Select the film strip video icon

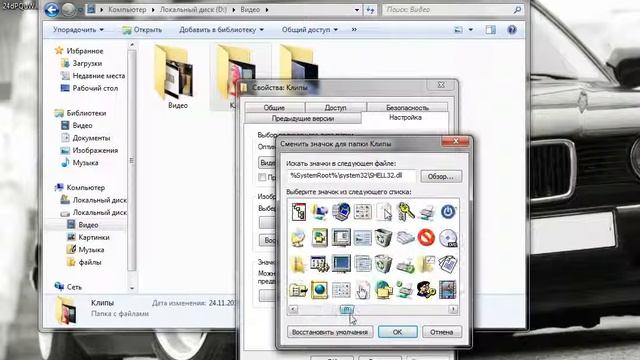[447, 289]
